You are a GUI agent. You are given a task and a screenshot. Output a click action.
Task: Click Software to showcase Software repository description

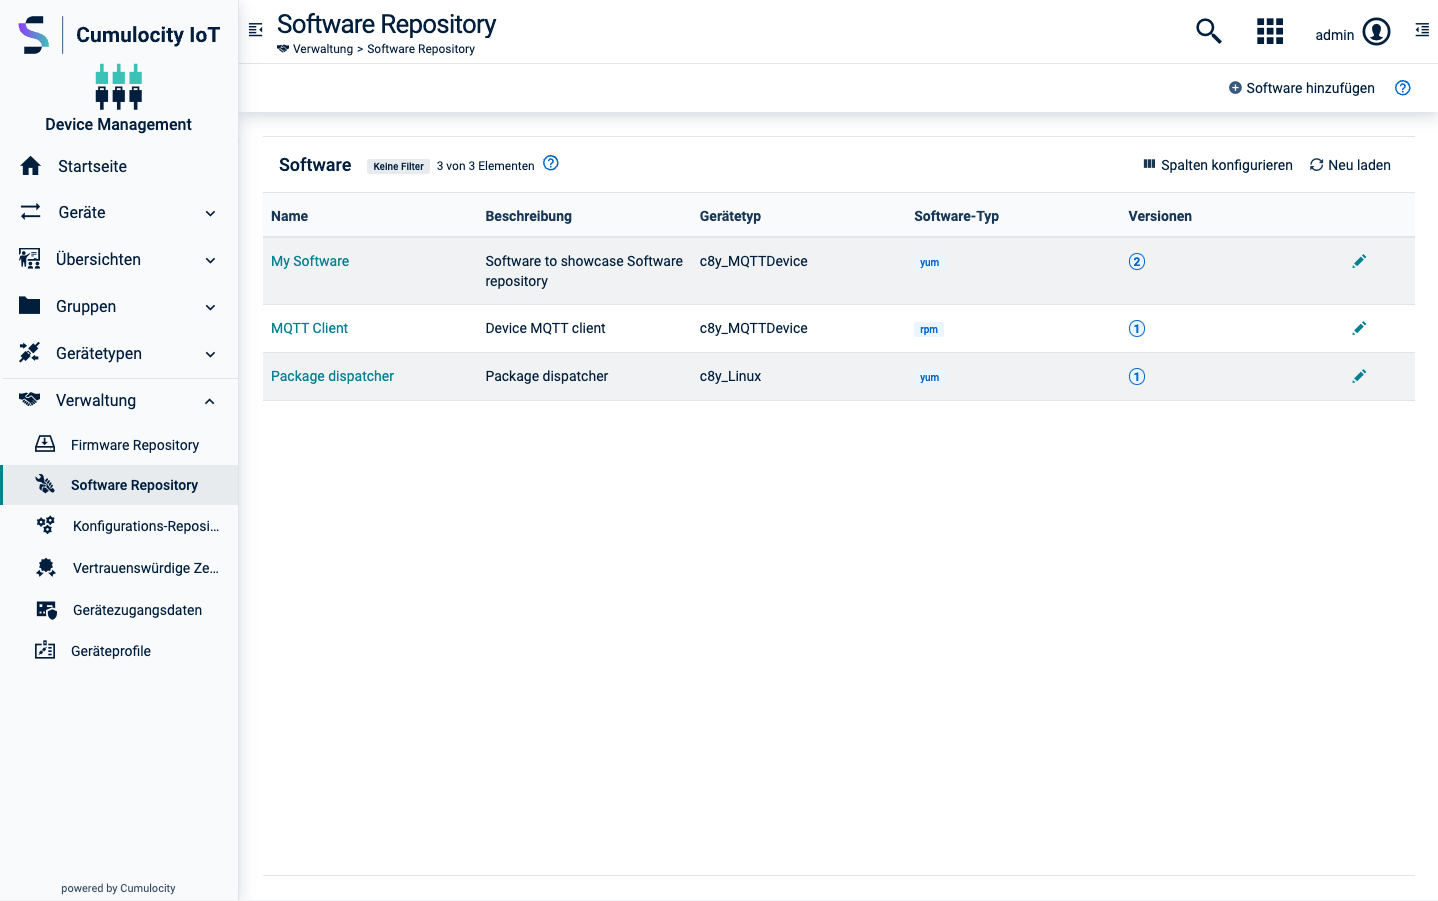pyautogui.click(x=585, y=271)
